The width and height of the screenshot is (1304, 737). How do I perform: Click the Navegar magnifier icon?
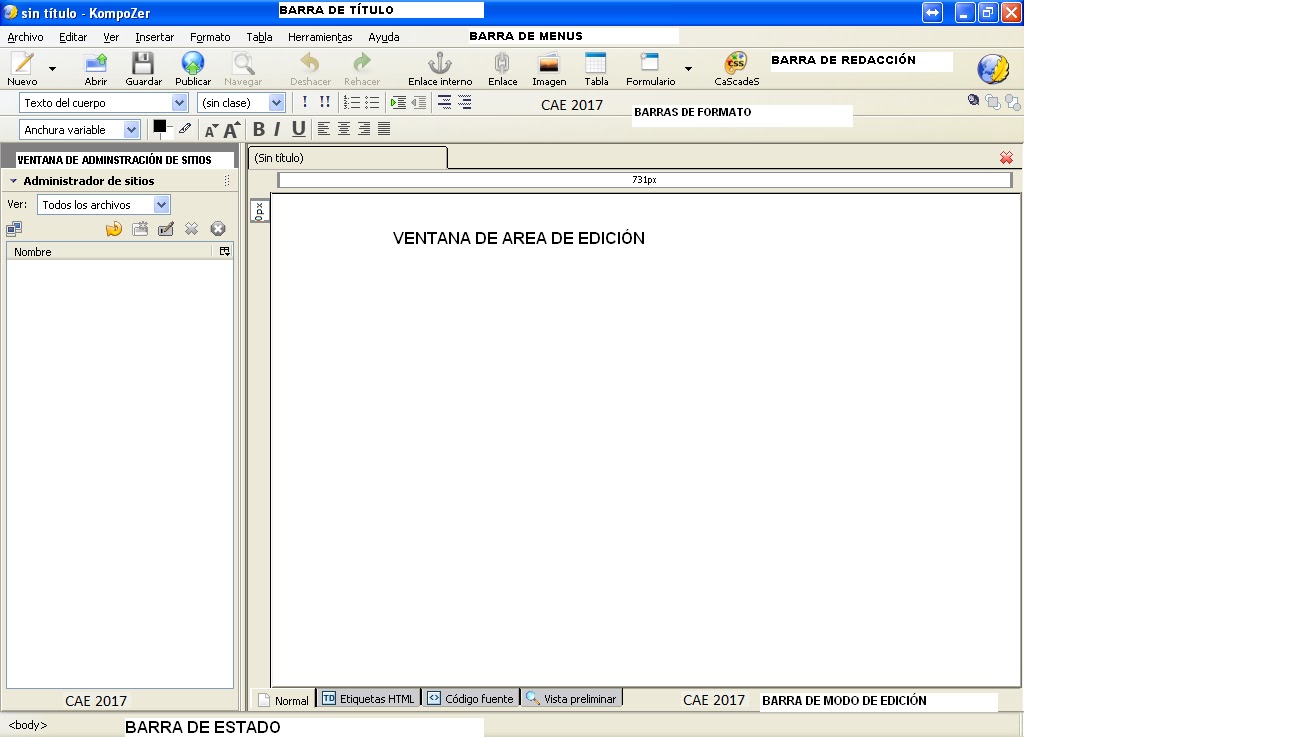243,64
